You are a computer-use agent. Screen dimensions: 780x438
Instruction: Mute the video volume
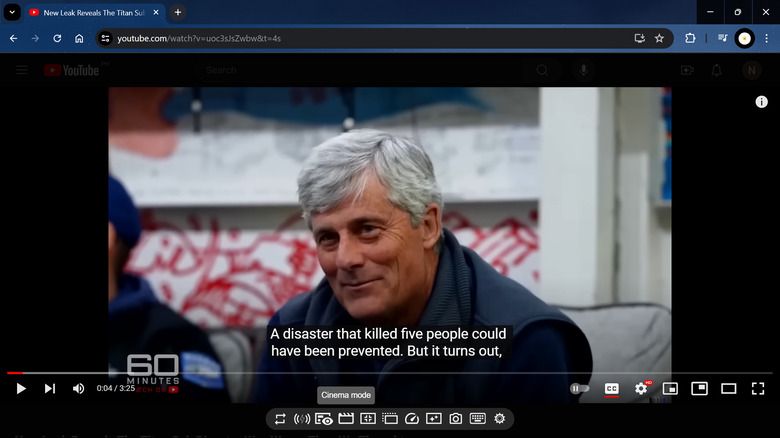click(79, 388)
